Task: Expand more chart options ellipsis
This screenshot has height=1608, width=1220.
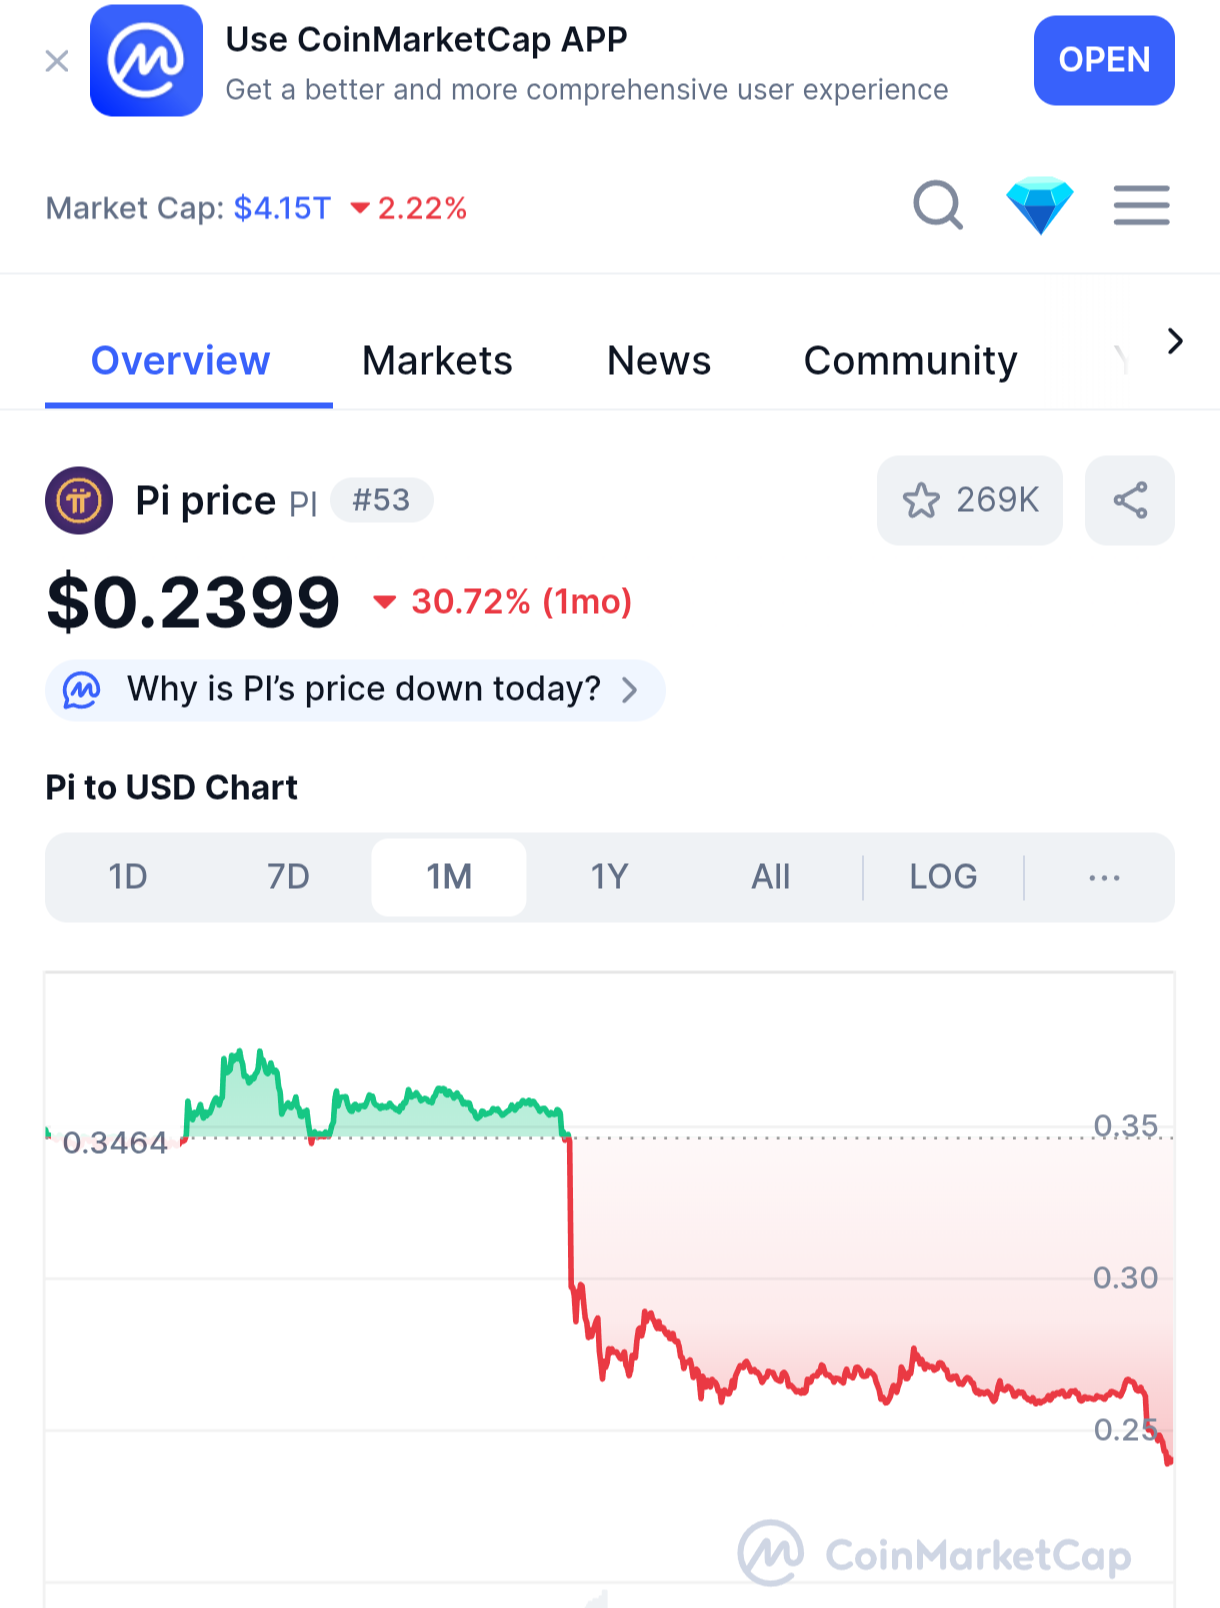Action: pyautogui.click(x=1103, y=877)
